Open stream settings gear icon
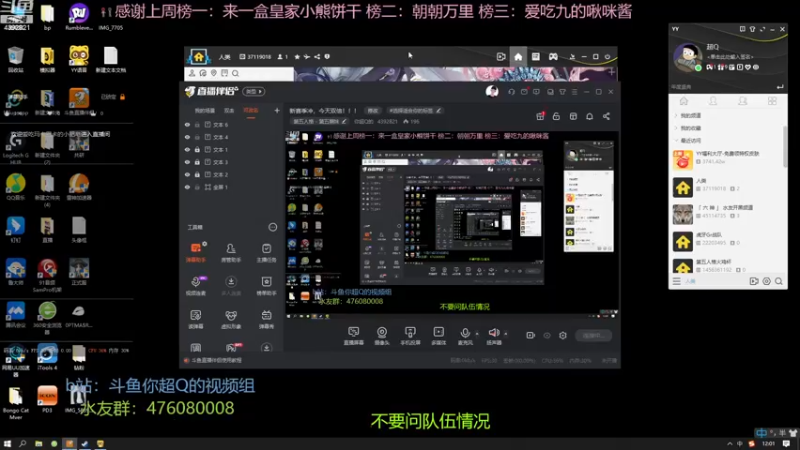Screen dimensions: 800x450 click(563, 335)
